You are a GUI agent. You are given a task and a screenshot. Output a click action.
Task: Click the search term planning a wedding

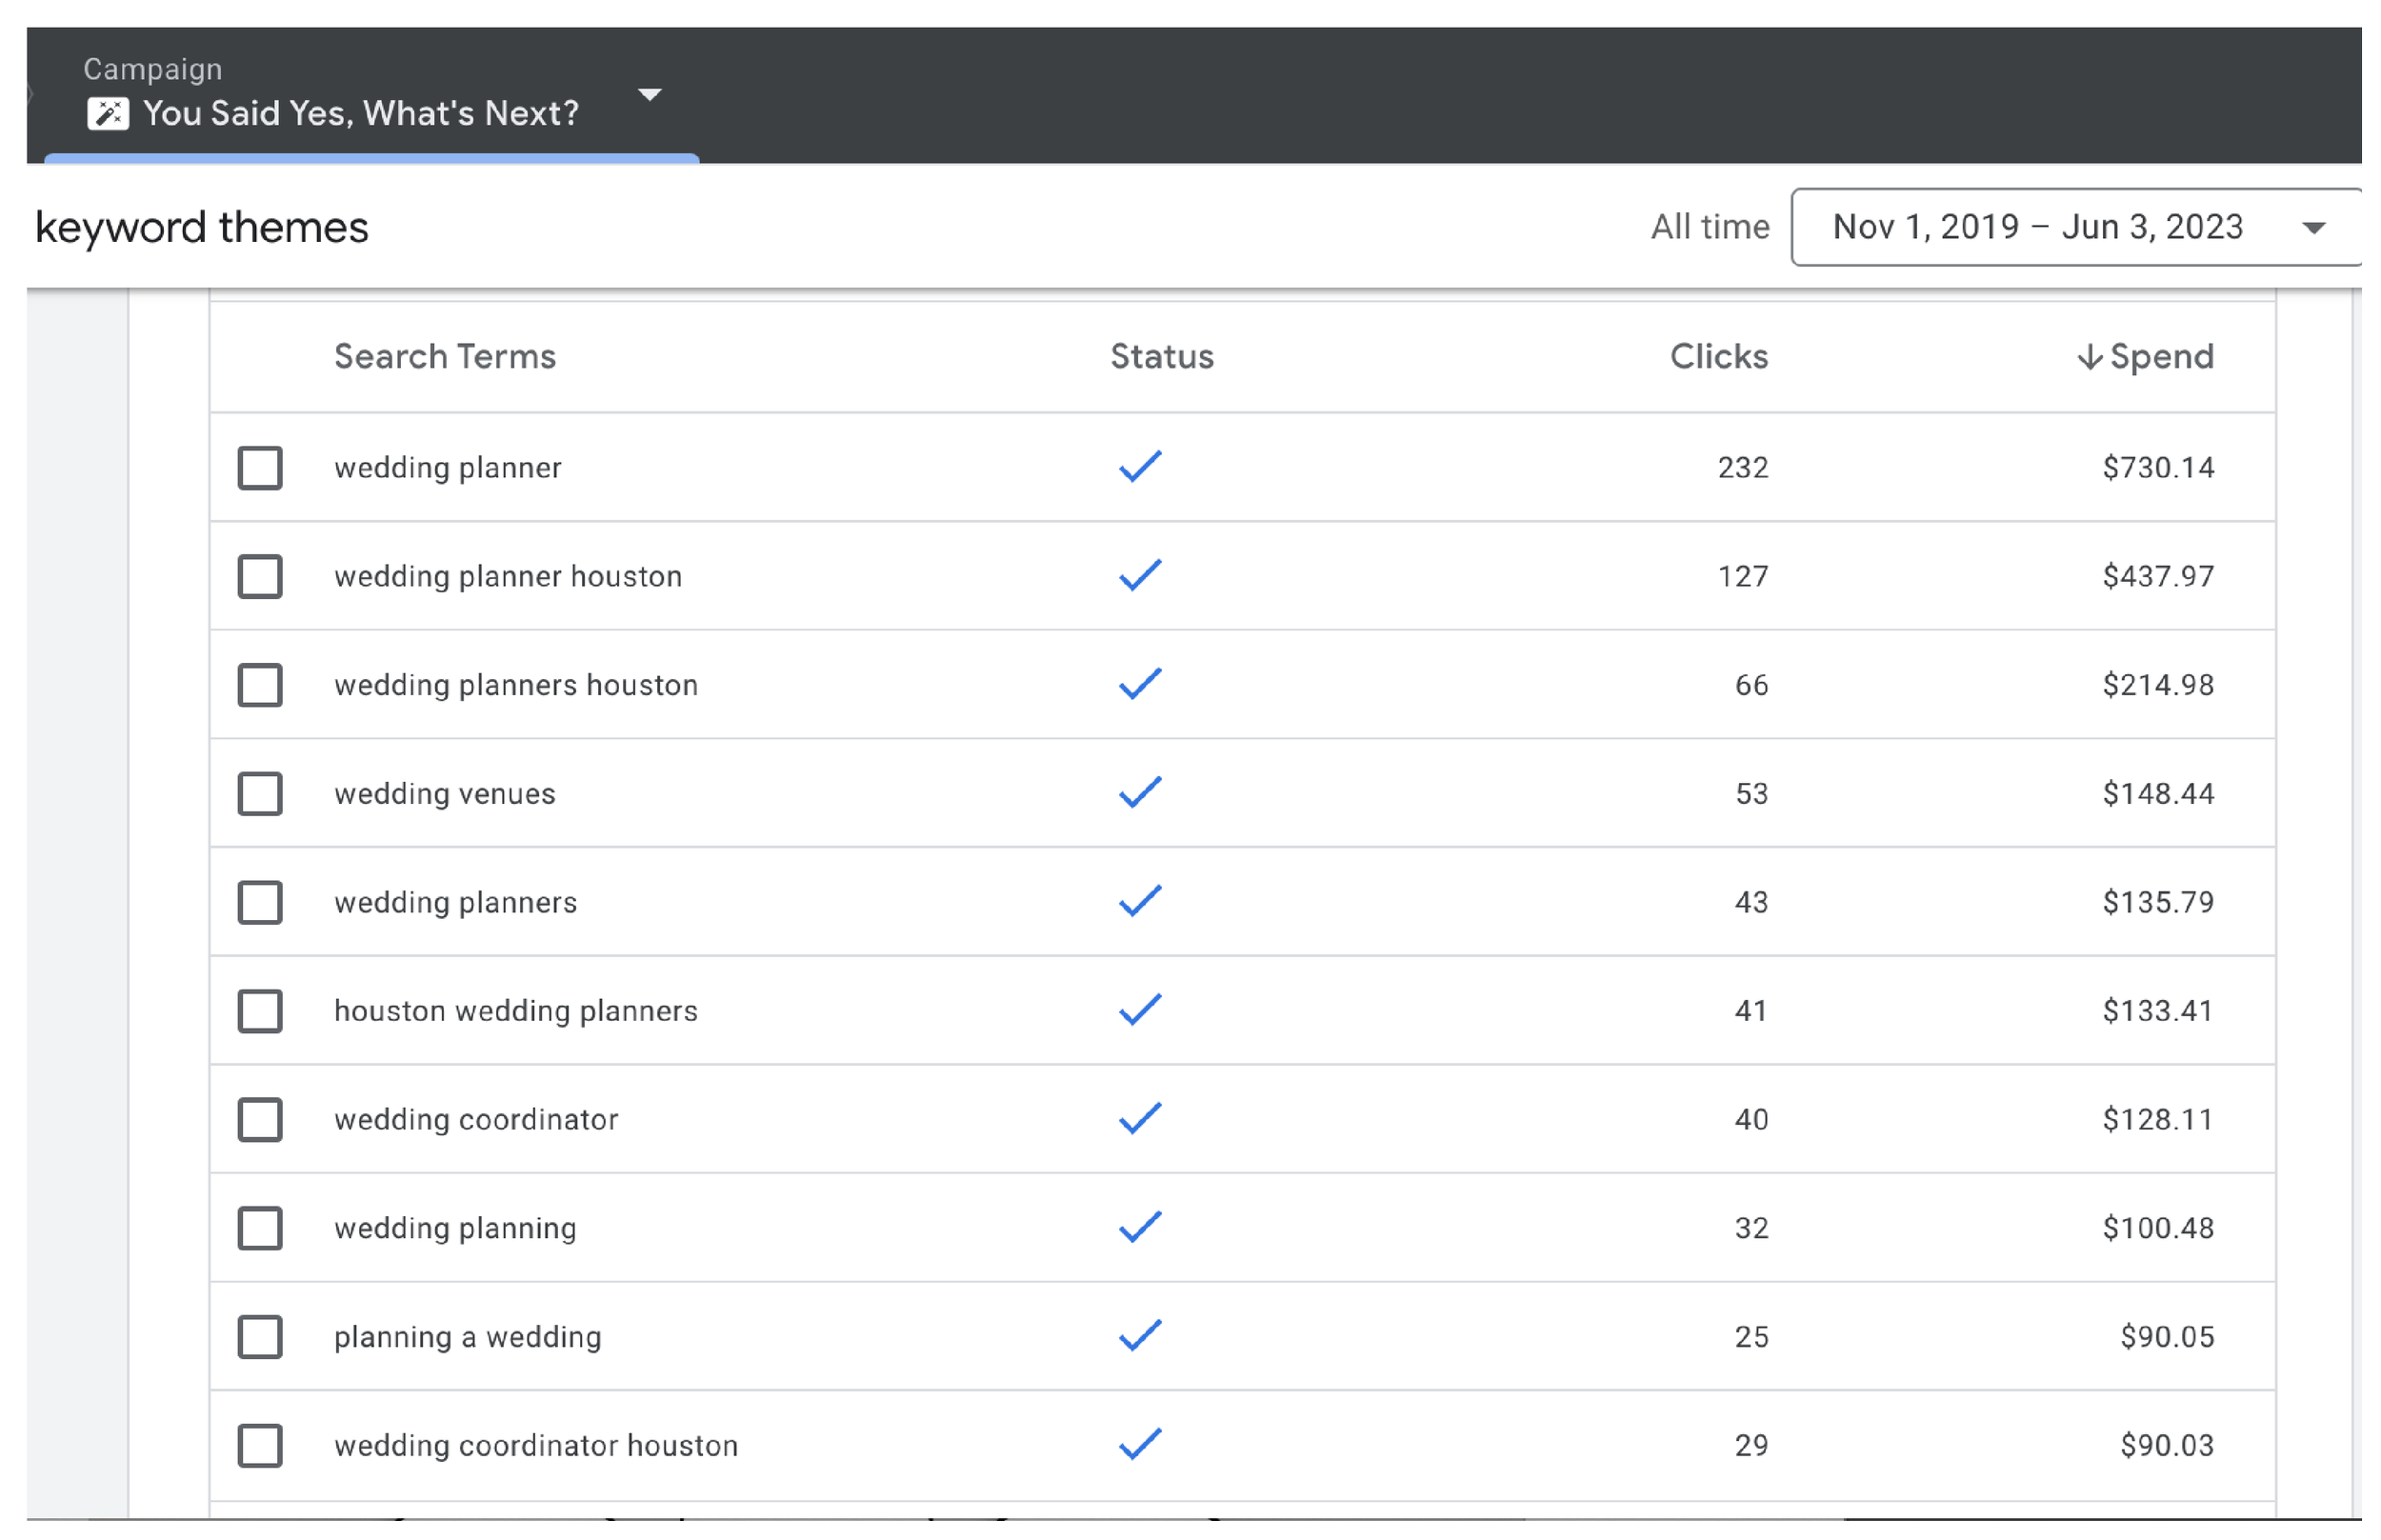[x=468, y=1338]
